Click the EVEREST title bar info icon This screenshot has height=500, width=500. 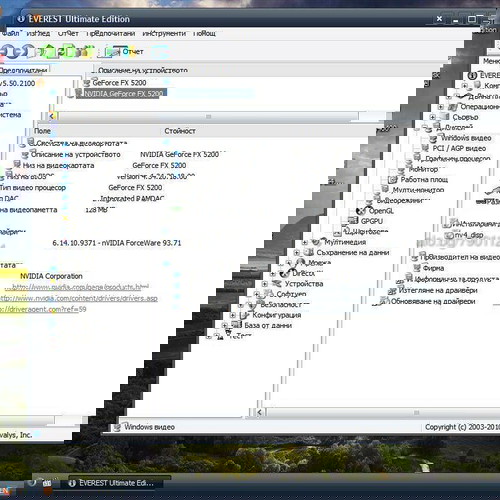pos(21,19)
